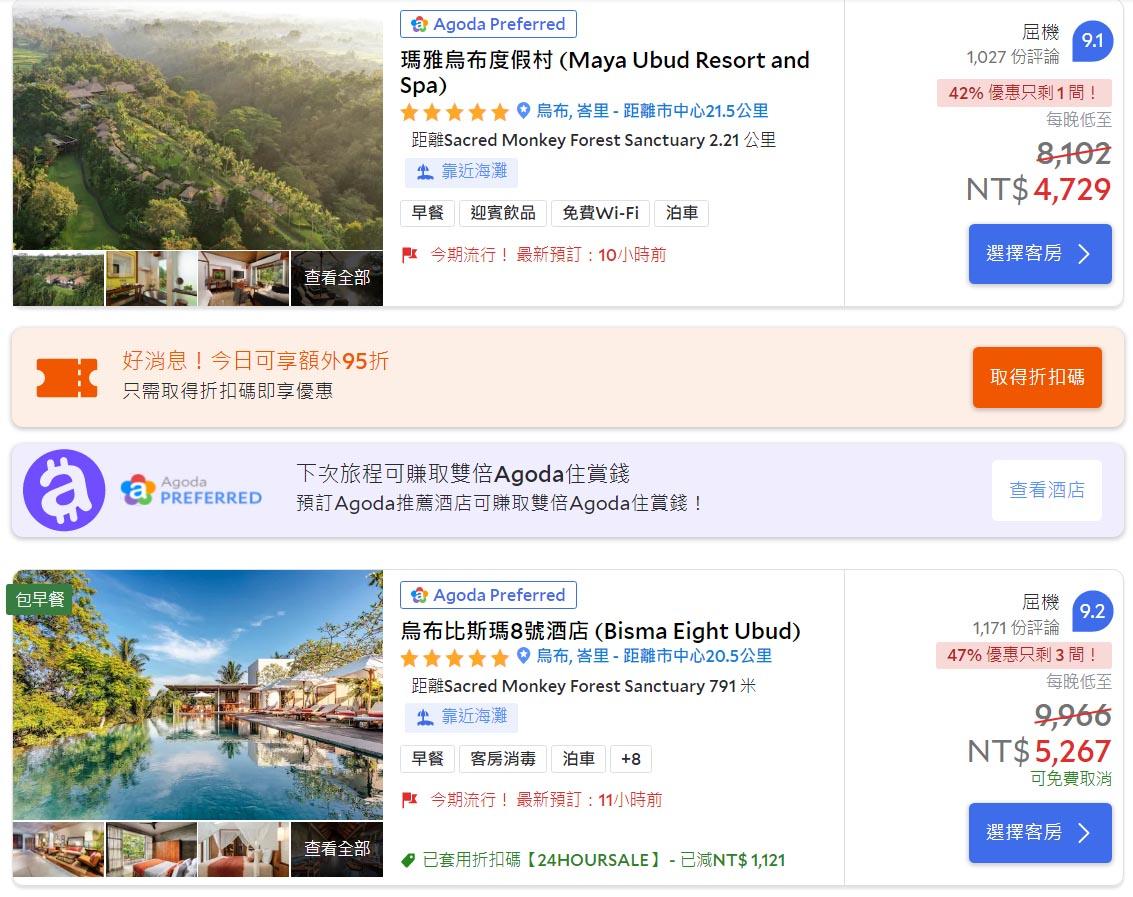Click 選擇客房 button for Bisma Eight Ubud
This screenshot has height=897, width=1133.
tap(1040, 833)
